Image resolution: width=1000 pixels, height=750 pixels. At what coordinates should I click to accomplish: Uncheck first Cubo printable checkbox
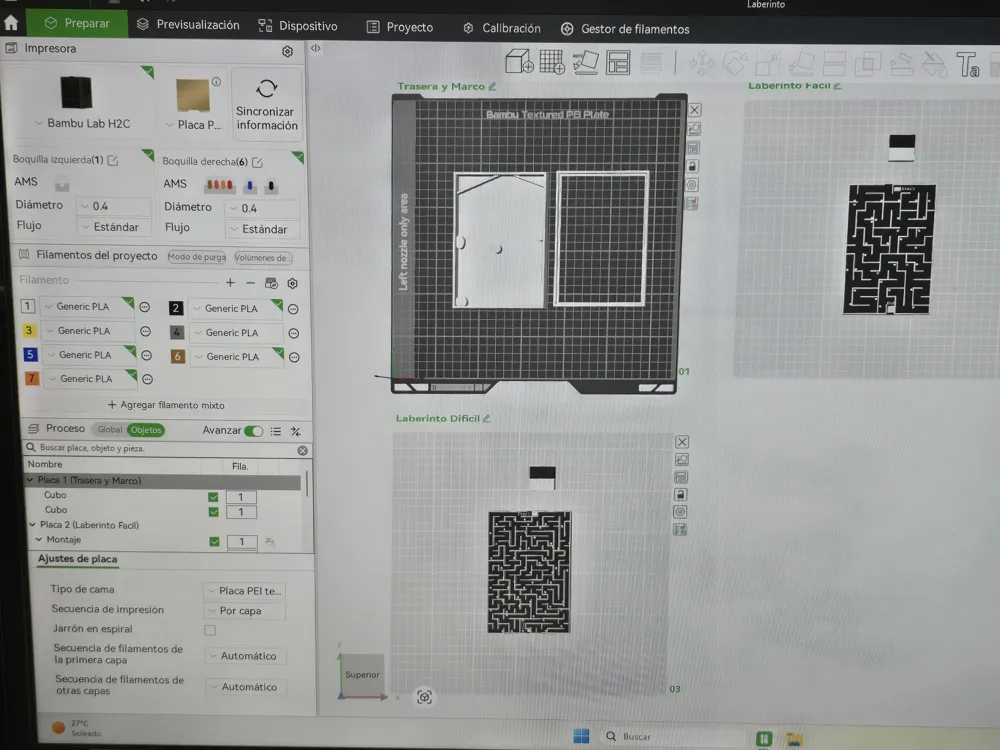click(213, 497)
